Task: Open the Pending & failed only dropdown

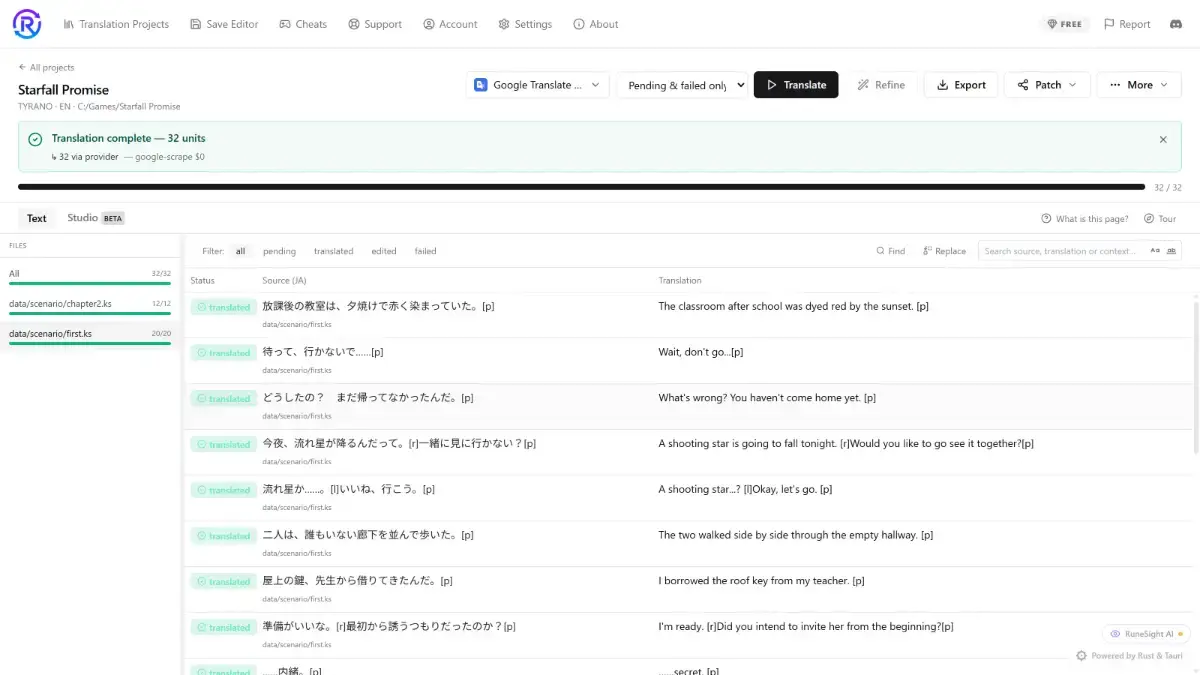Action: tap(683, 85)
